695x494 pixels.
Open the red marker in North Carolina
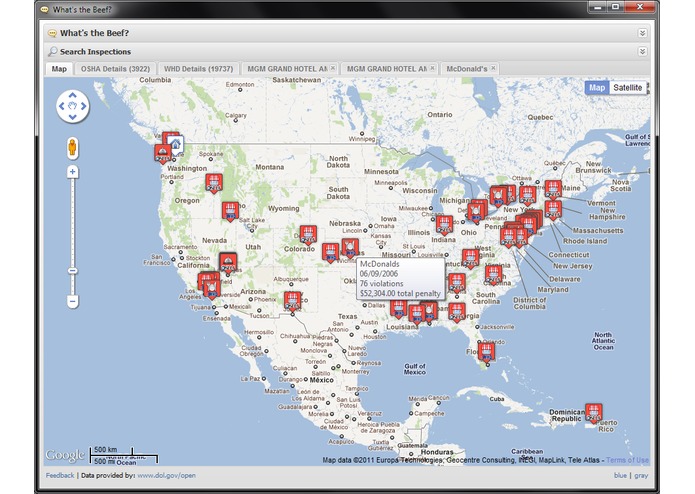(493, 275)
